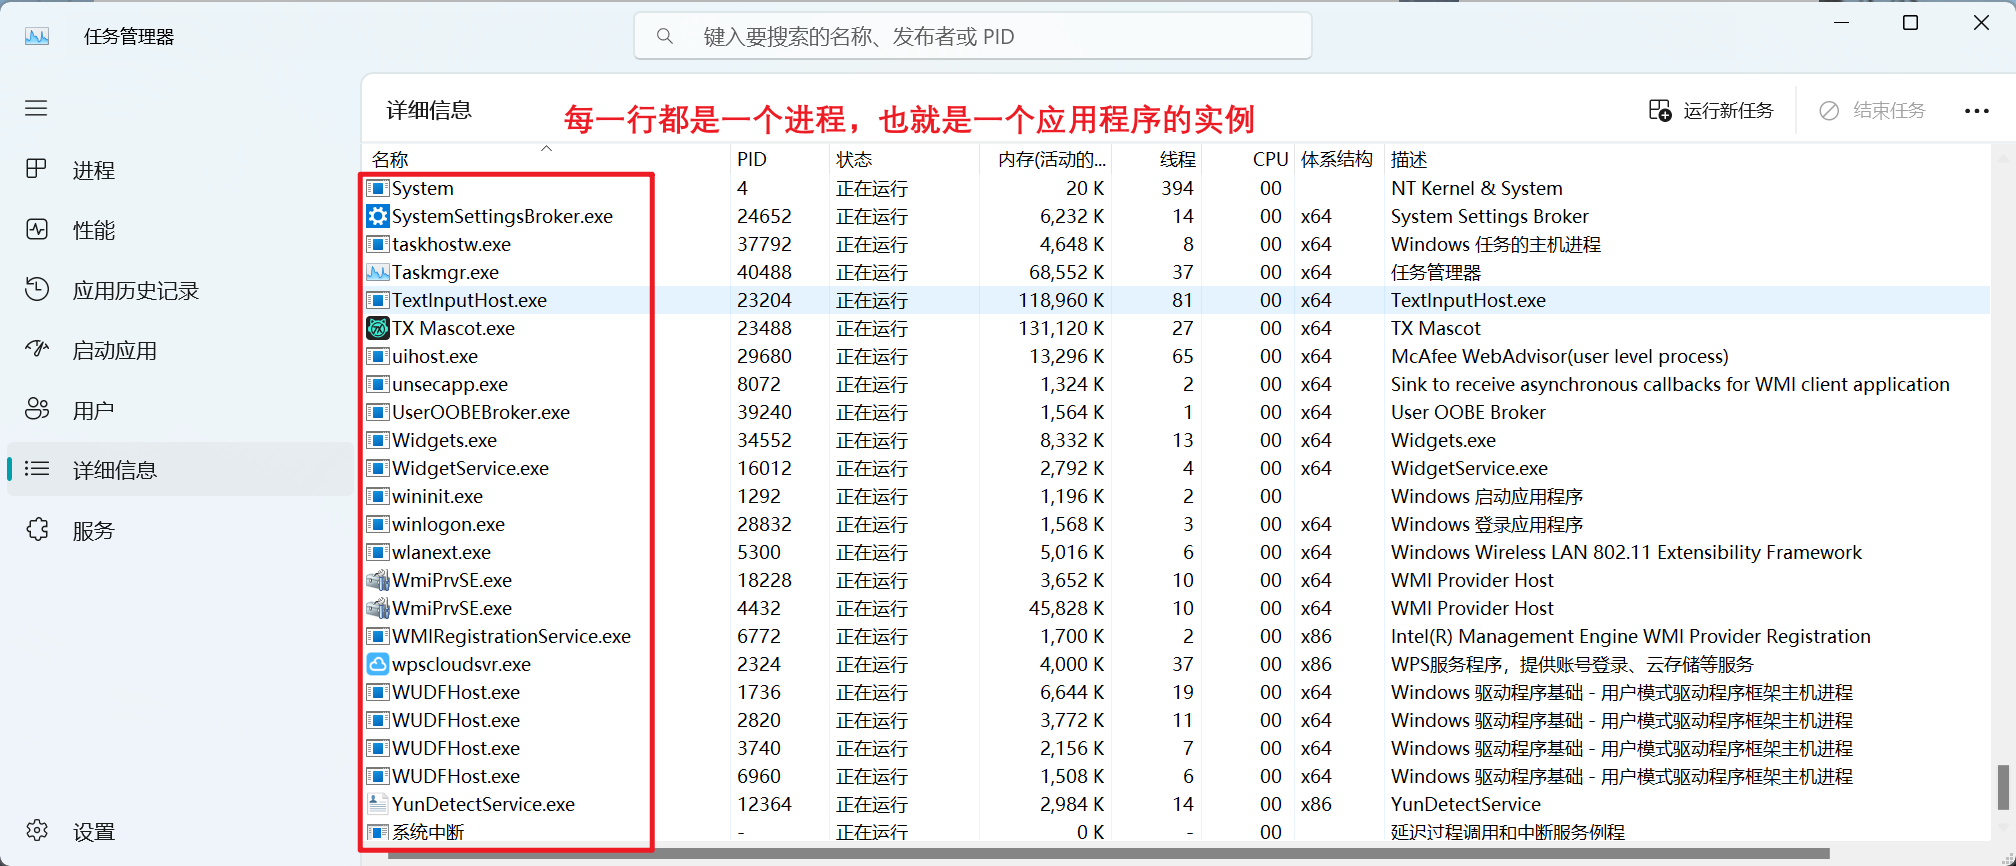Click the thread count 394
Viewport: 2016px width, 866px height.
point(1177,188)
